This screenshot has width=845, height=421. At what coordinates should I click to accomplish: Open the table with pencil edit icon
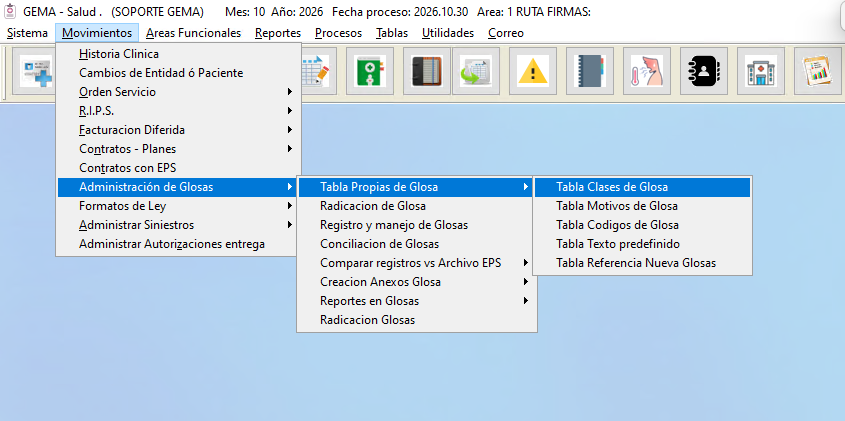319,71
